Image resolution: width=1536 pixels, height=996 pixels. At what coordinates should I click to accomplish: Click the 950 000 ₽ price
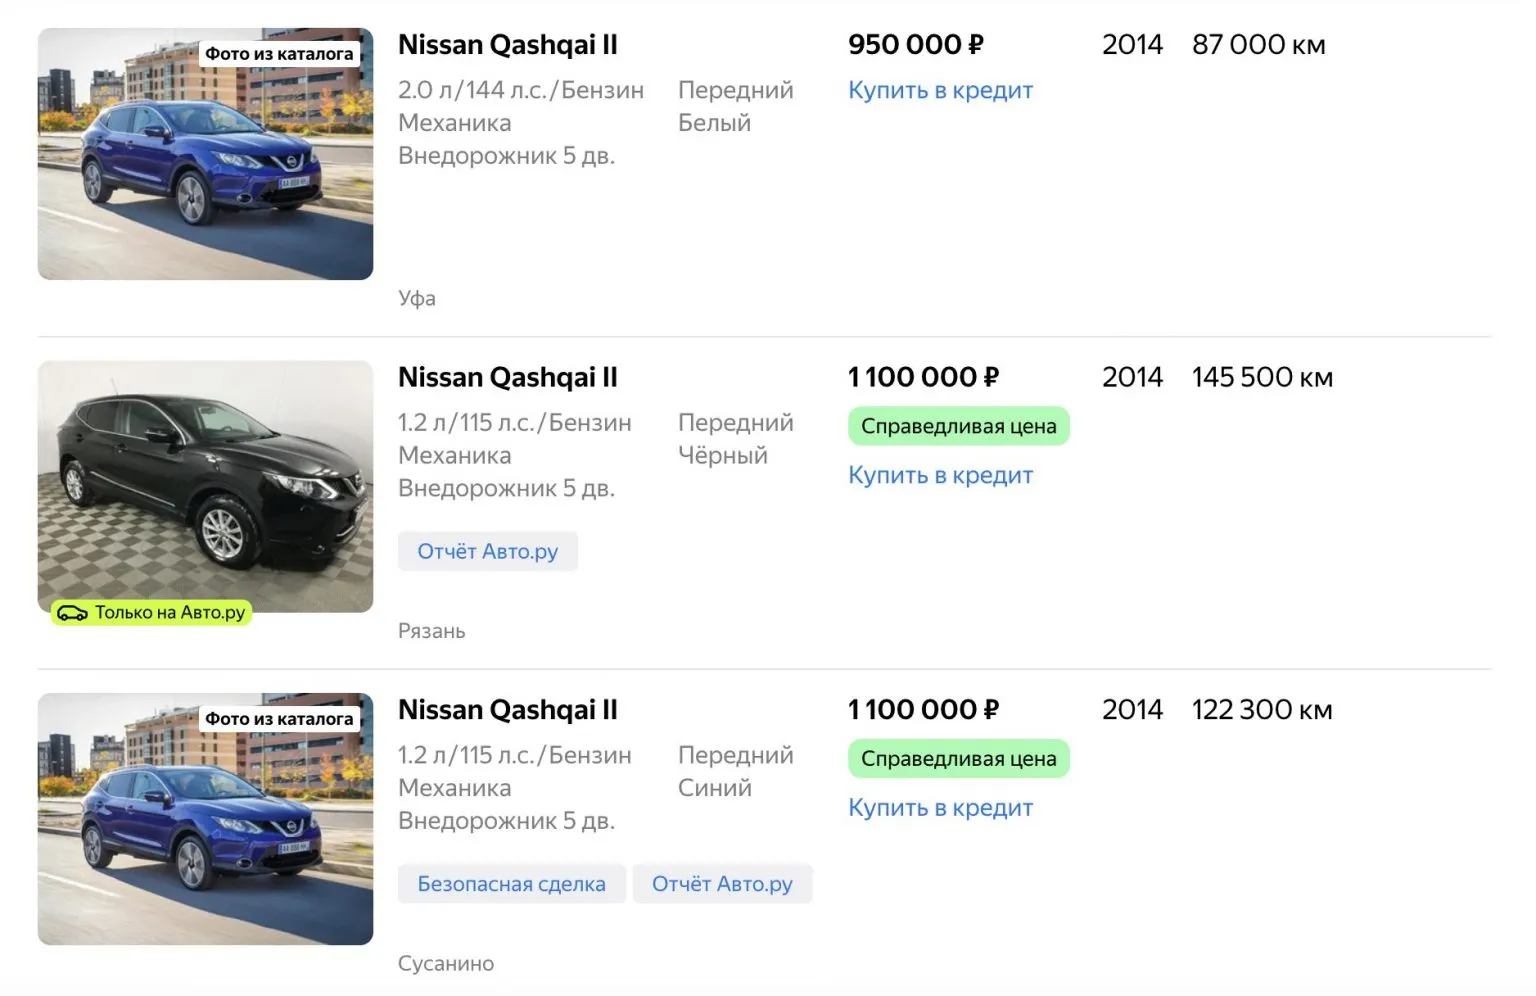point(915,45)
